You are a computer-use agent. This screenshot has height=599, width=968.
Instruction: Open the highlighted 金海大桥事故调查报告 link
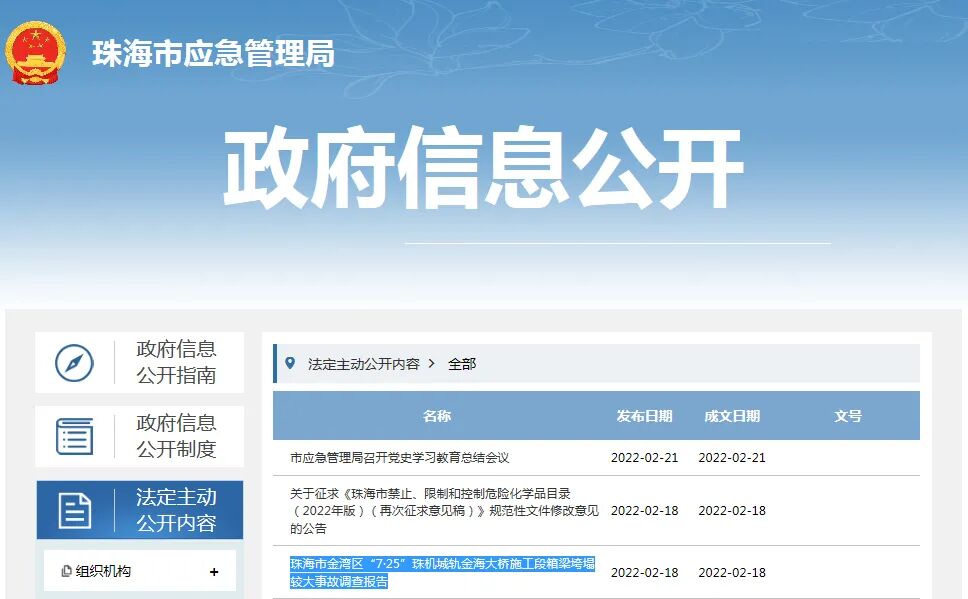[438, 572]
